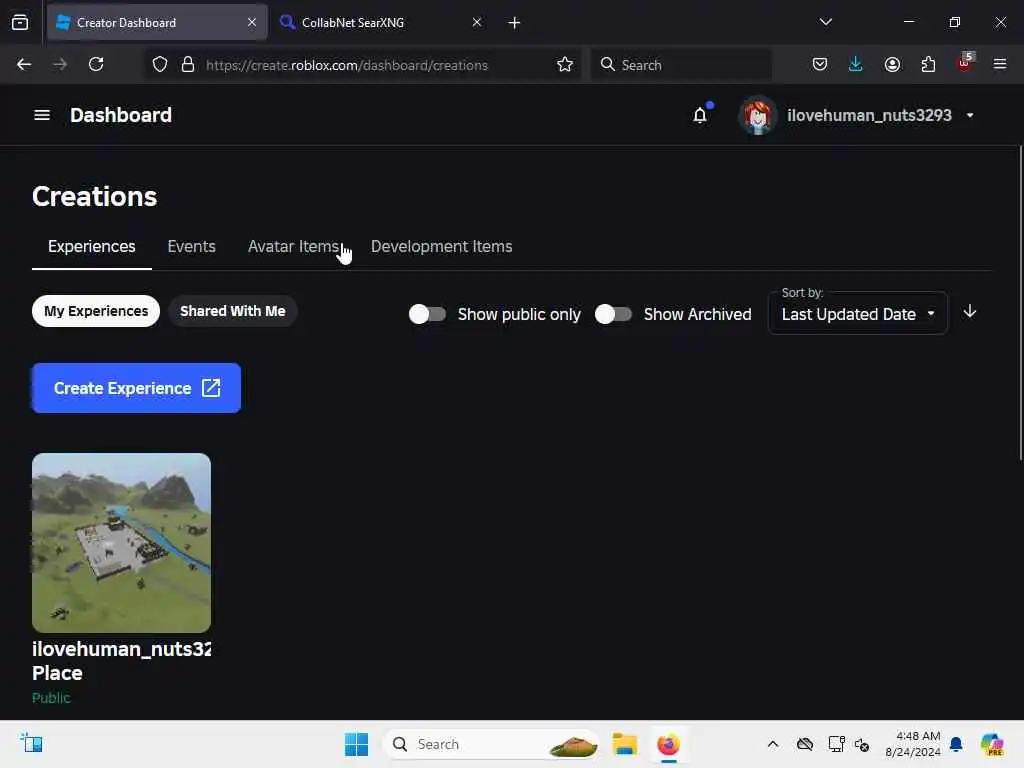Click the Windows taskbar search box
This screenshot has width=1024, height=768.
click(491, 744)
